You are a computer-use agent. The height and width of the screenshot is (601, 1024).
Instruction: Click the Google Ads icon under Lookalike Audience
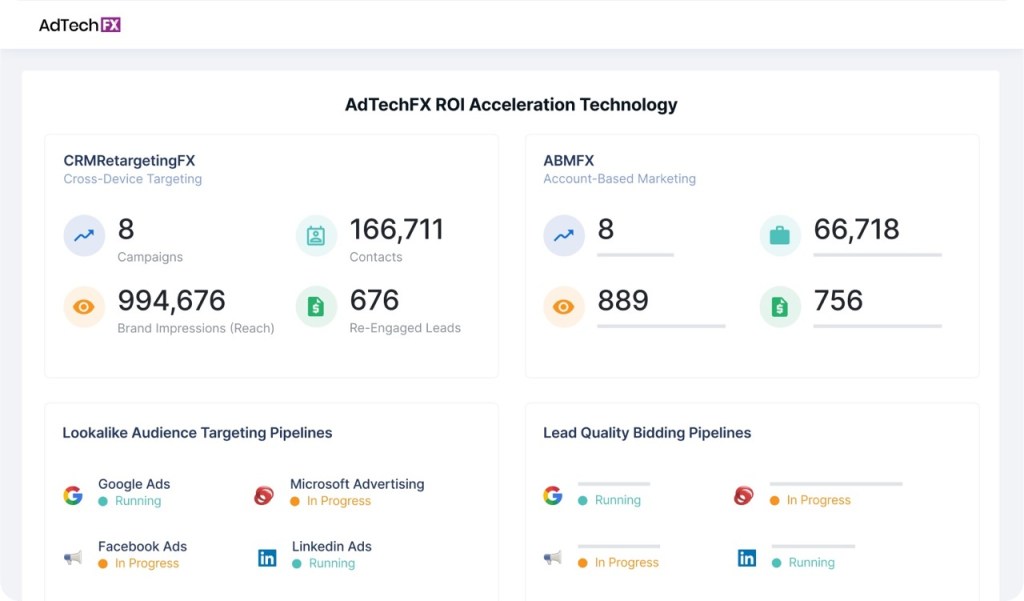coord(73,495)
